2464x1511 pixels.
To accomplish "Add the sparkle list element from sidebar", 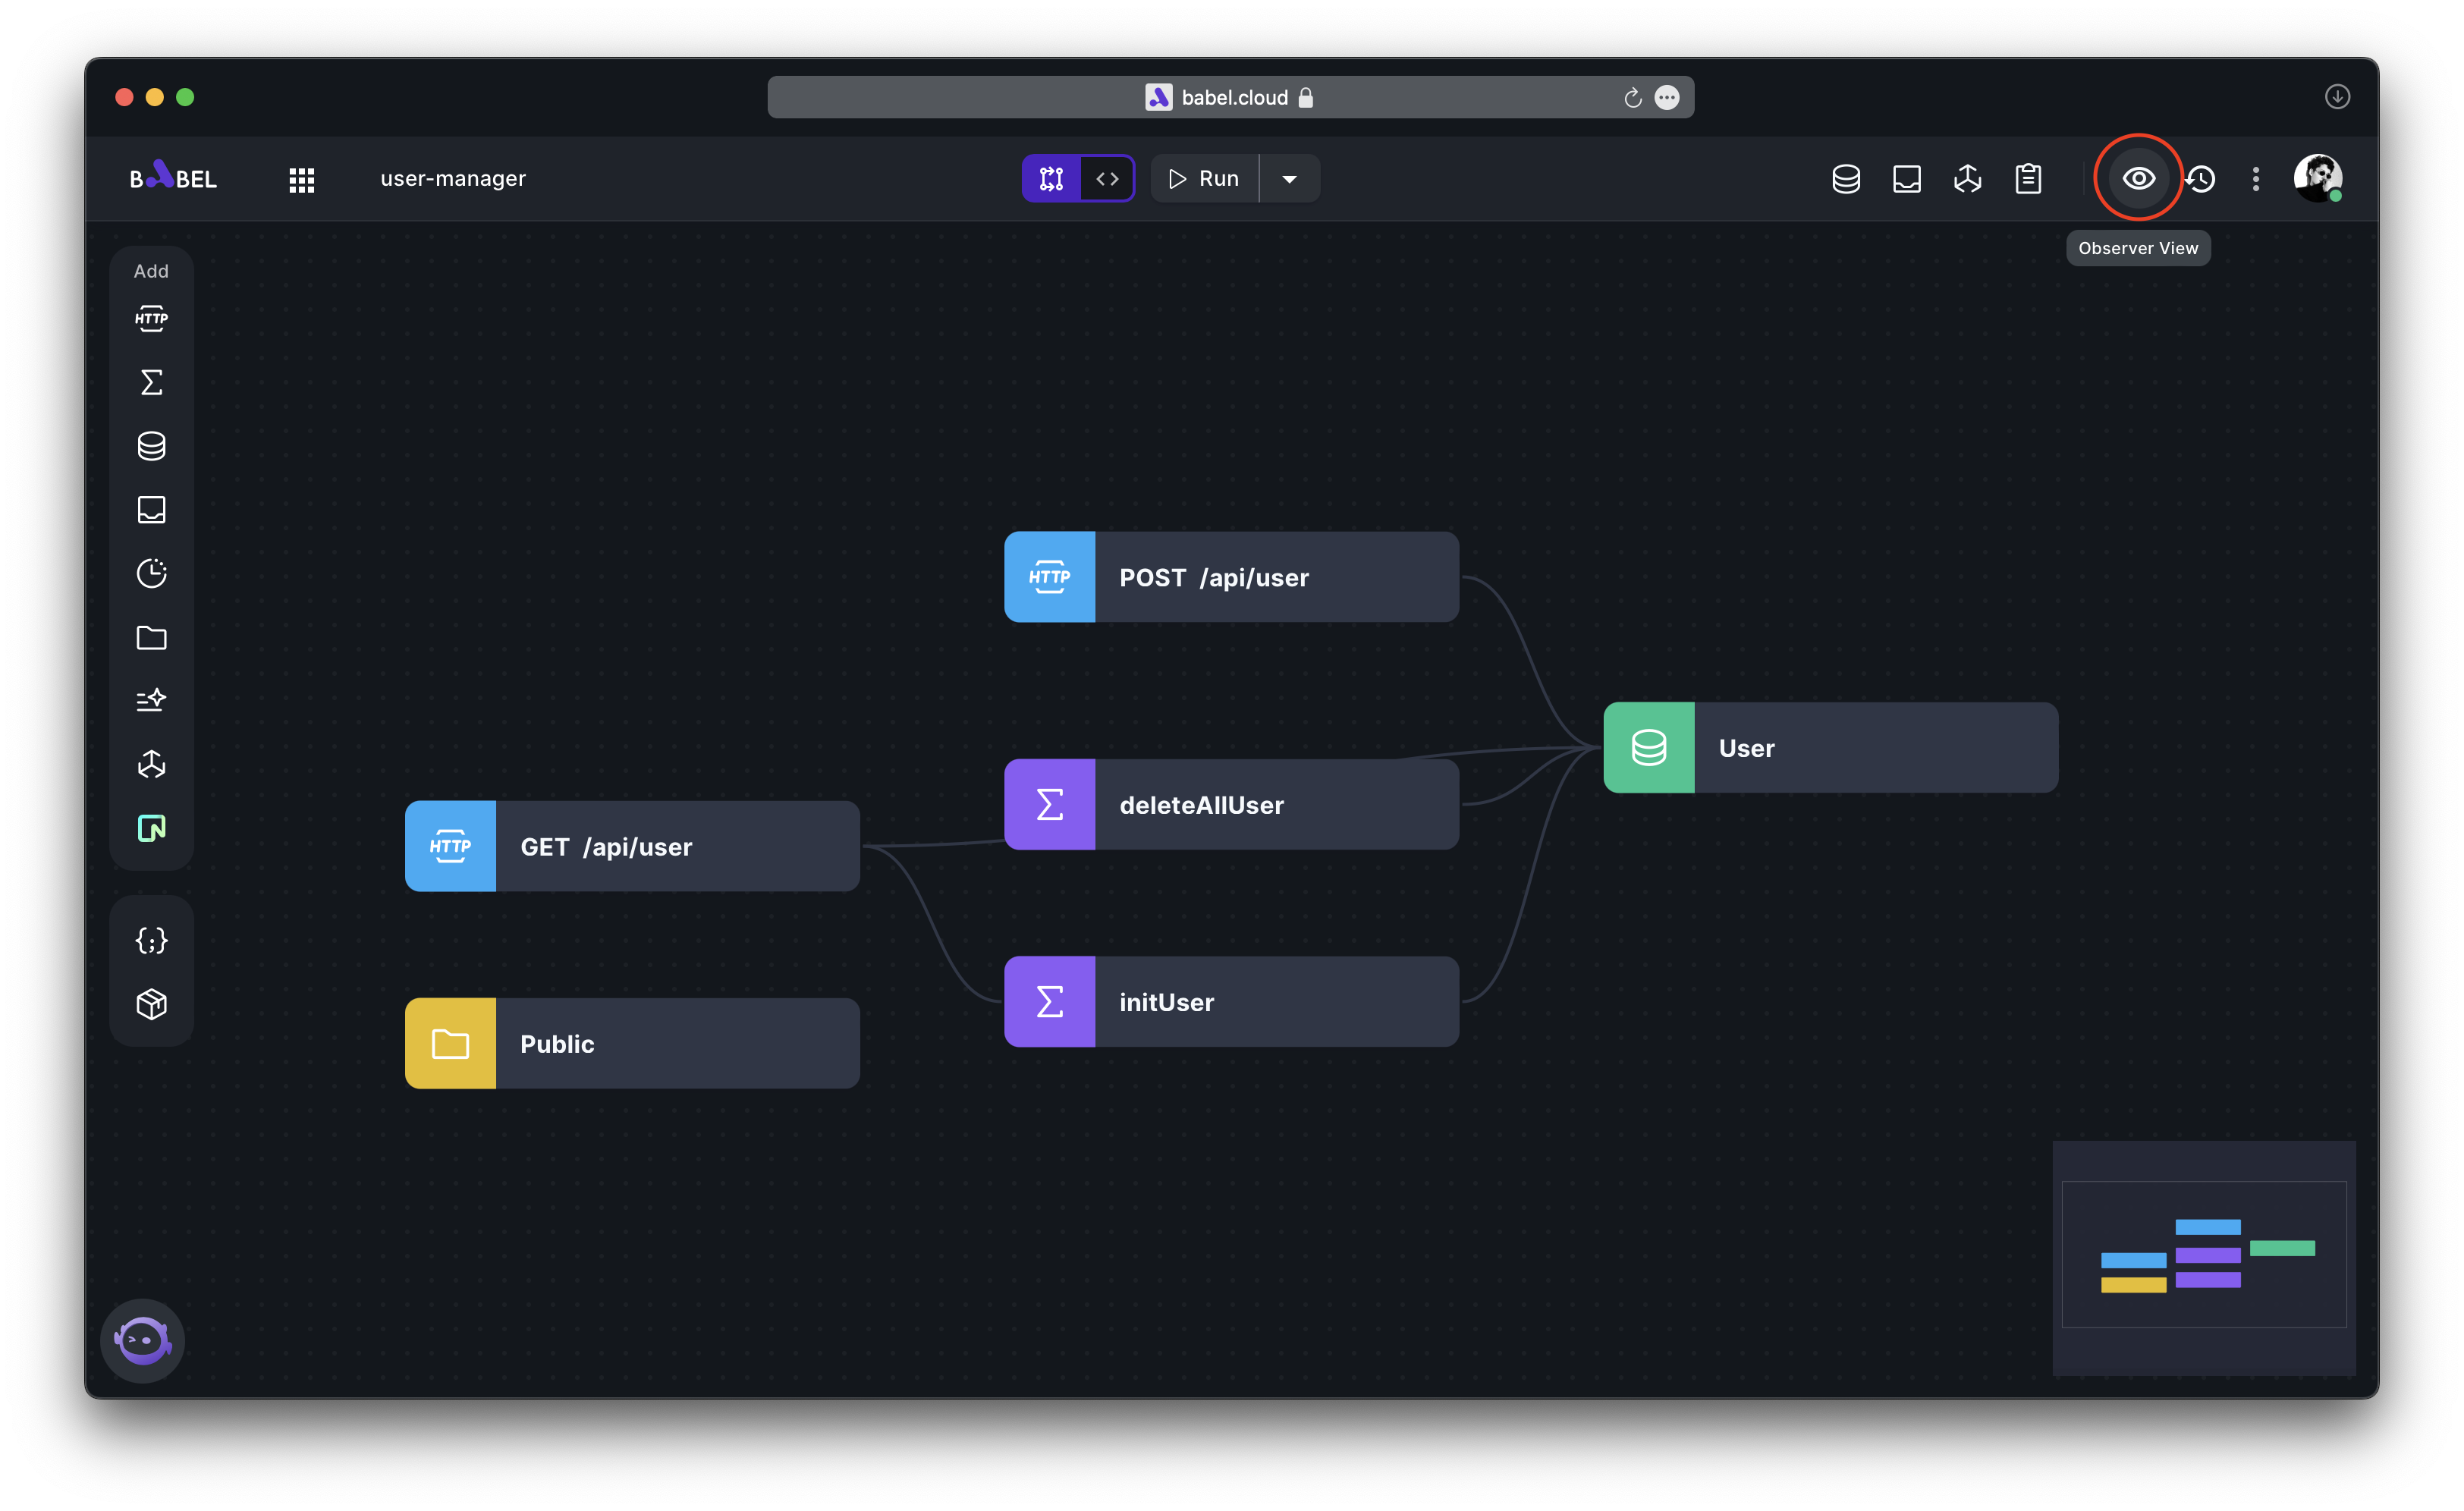I will pyautogui.click(x=151, y=701).
